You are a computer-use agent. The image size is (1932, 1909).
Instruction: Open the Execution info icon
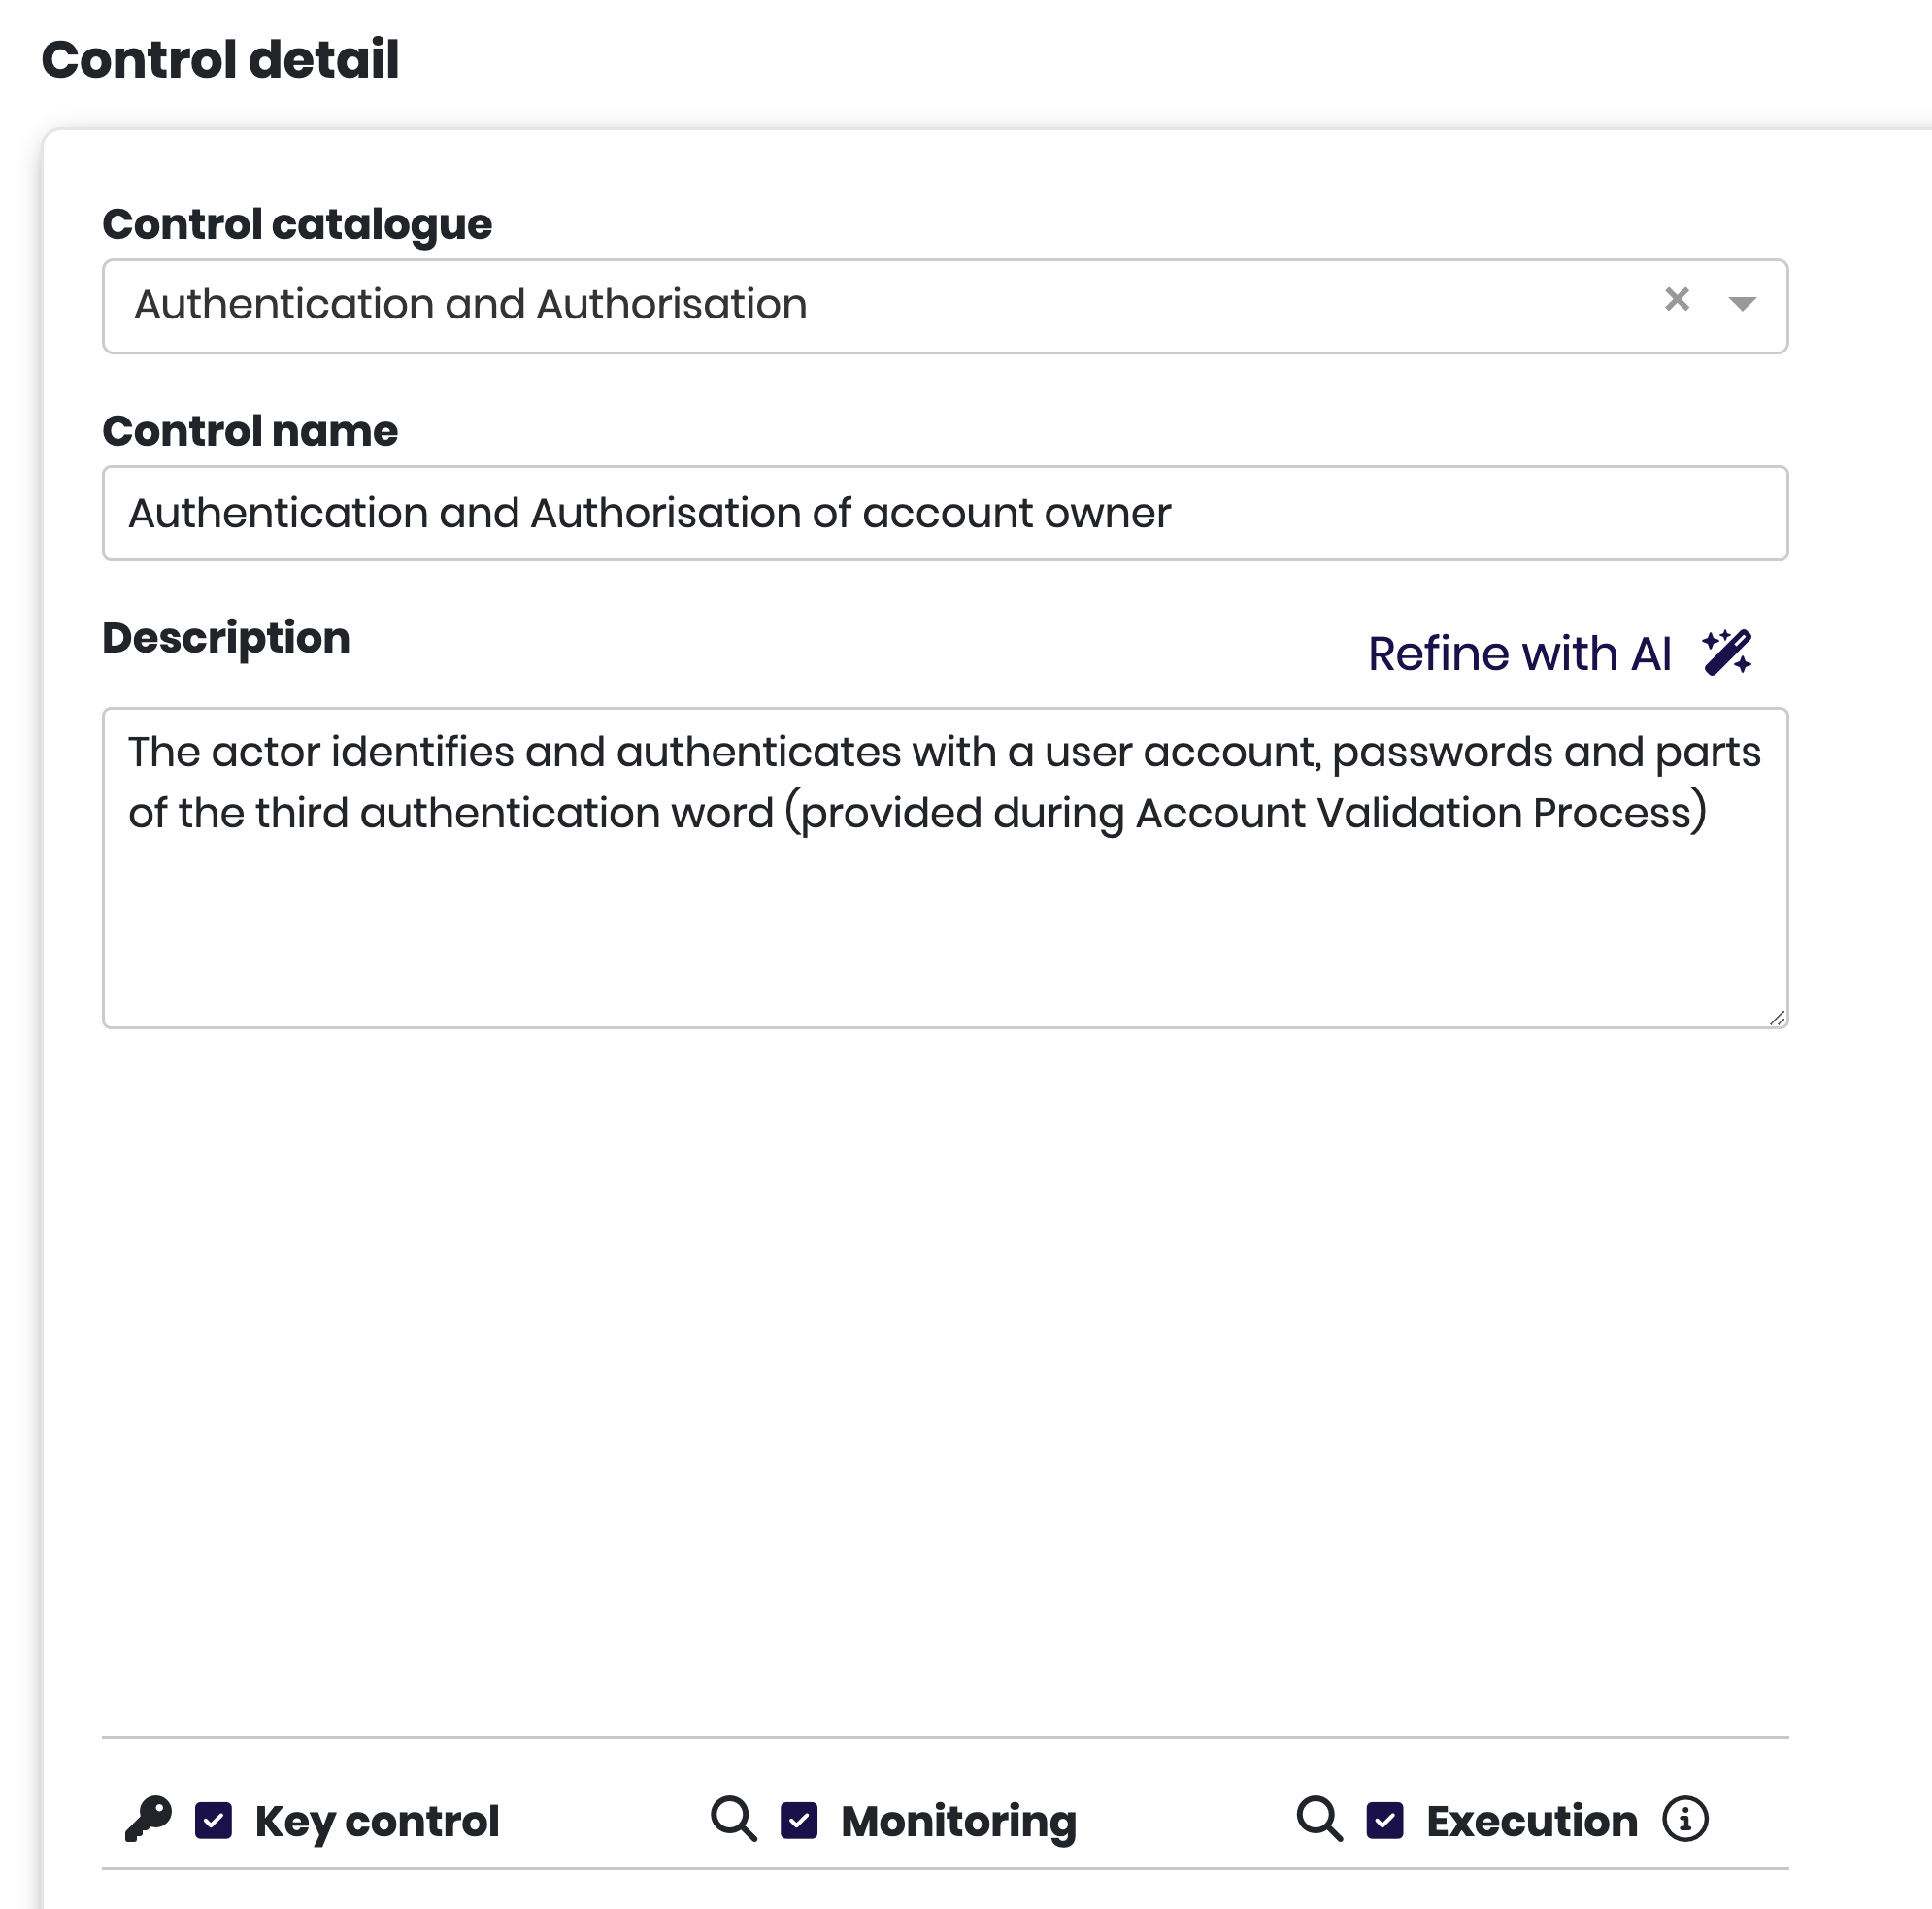[x=1685, y=1819]
